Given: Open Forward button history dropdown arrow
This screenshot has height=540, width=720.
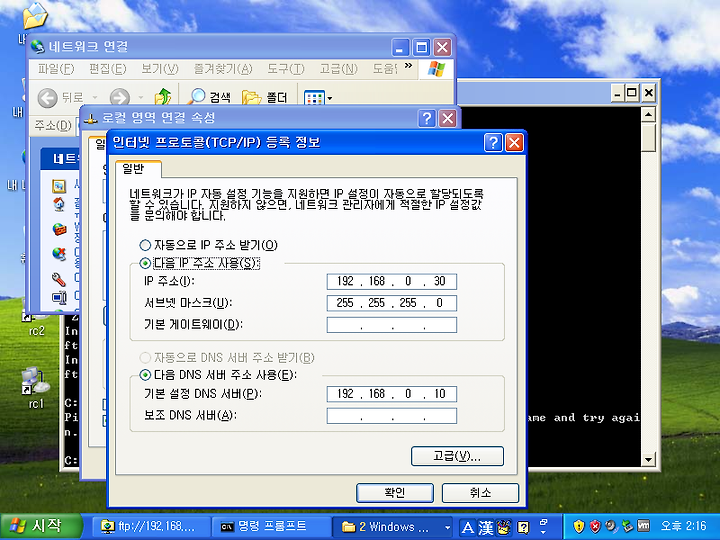Looking at the screenshot, I should [x=141, y=98].
